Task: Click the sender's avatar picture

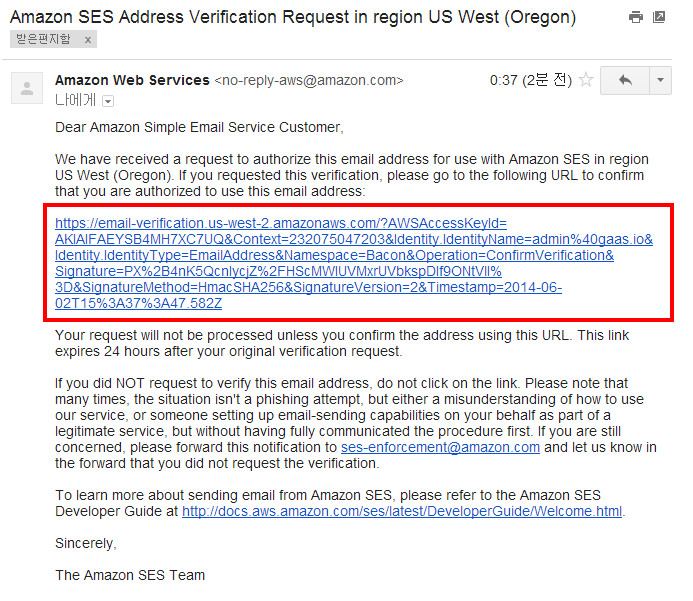Action: [x=25, y=88]
